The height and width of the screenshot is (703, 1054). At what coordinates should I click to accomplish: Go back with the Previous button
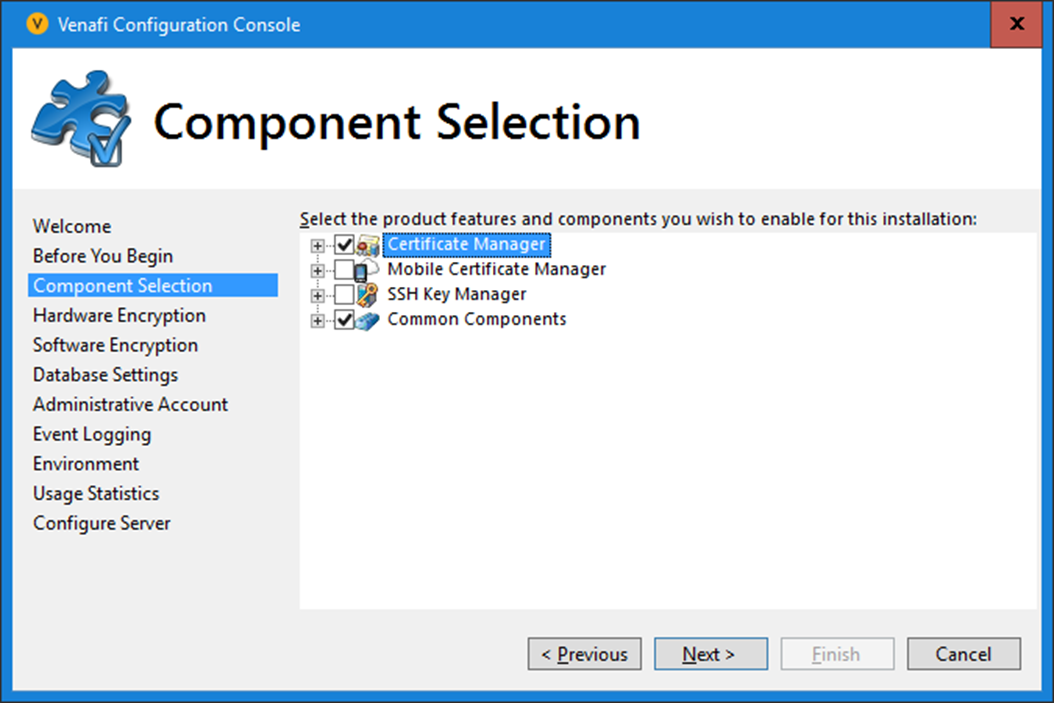tap(584, 655)
